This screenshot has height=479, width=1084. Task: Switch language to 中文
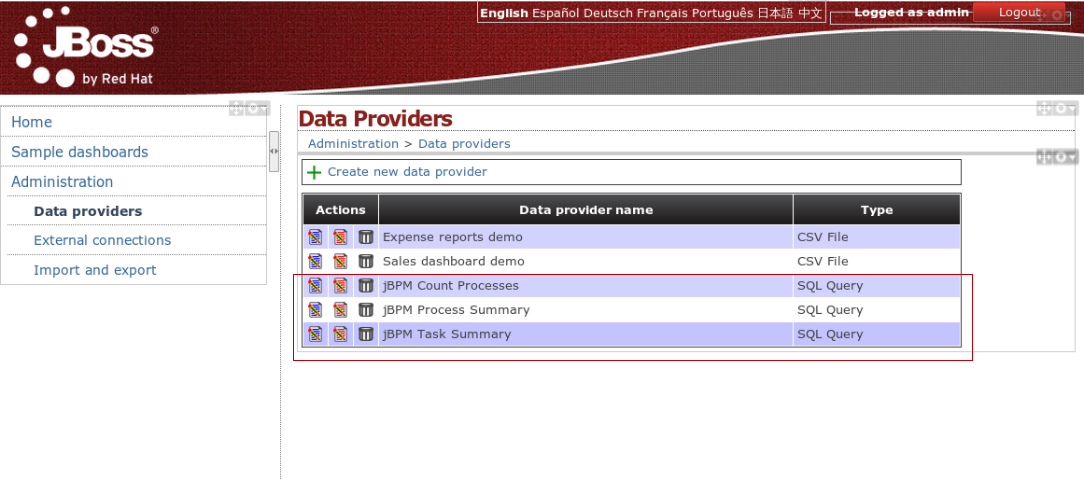tap(810, 12)
